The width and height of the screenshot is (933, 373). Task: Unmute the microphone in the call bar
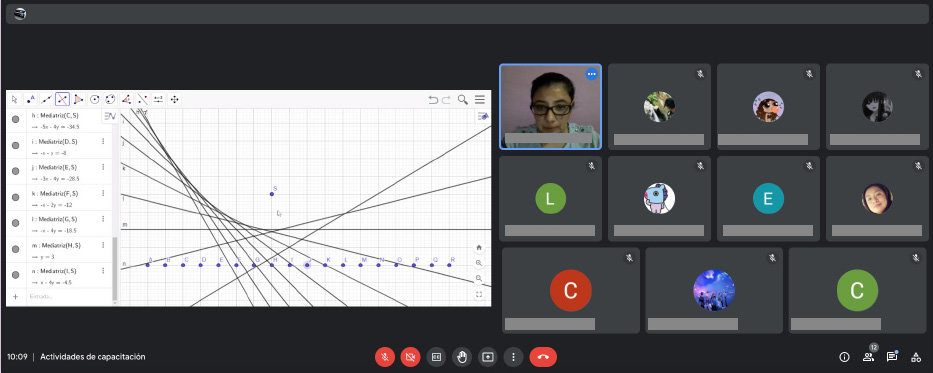click(x=385, y=357)
